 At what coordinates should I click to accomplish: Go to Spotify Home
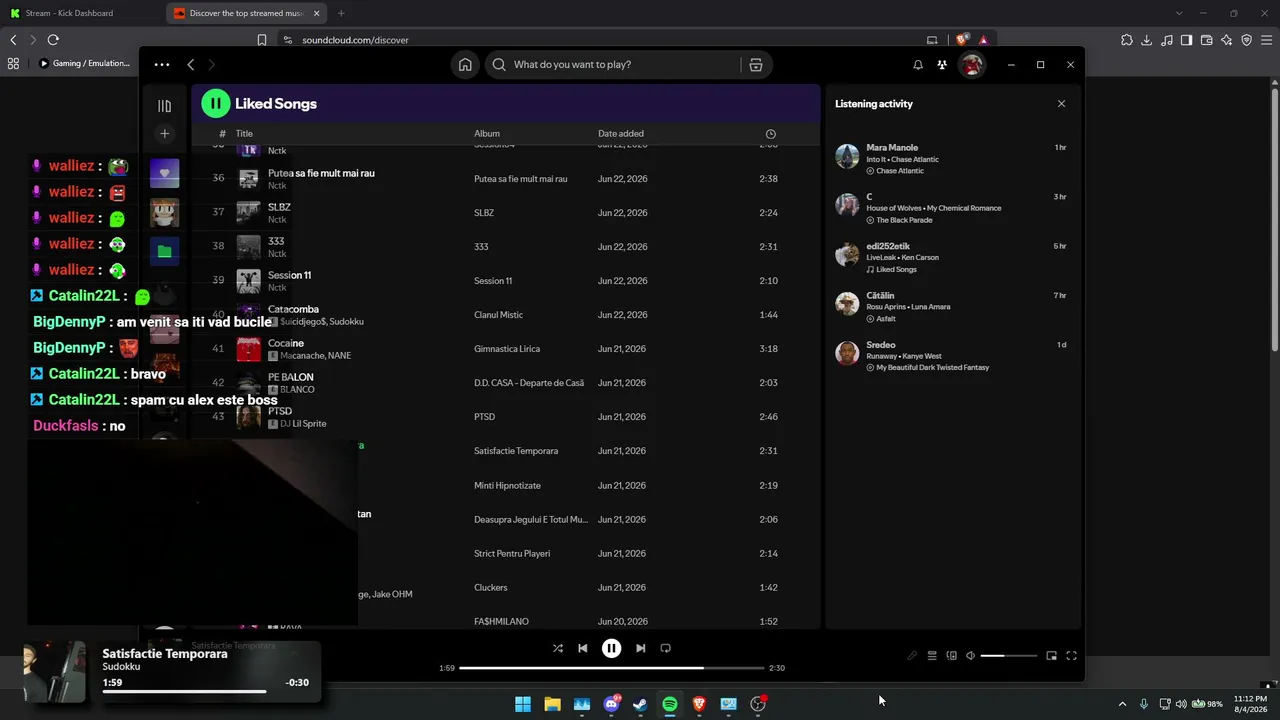[465, 65]
